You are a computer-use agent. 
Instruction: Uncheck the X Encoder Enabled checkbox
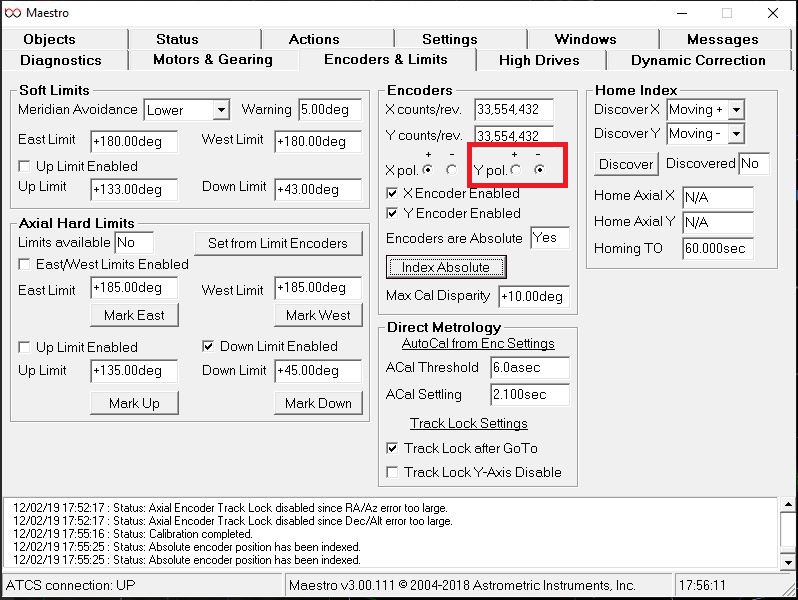(393, 193)
